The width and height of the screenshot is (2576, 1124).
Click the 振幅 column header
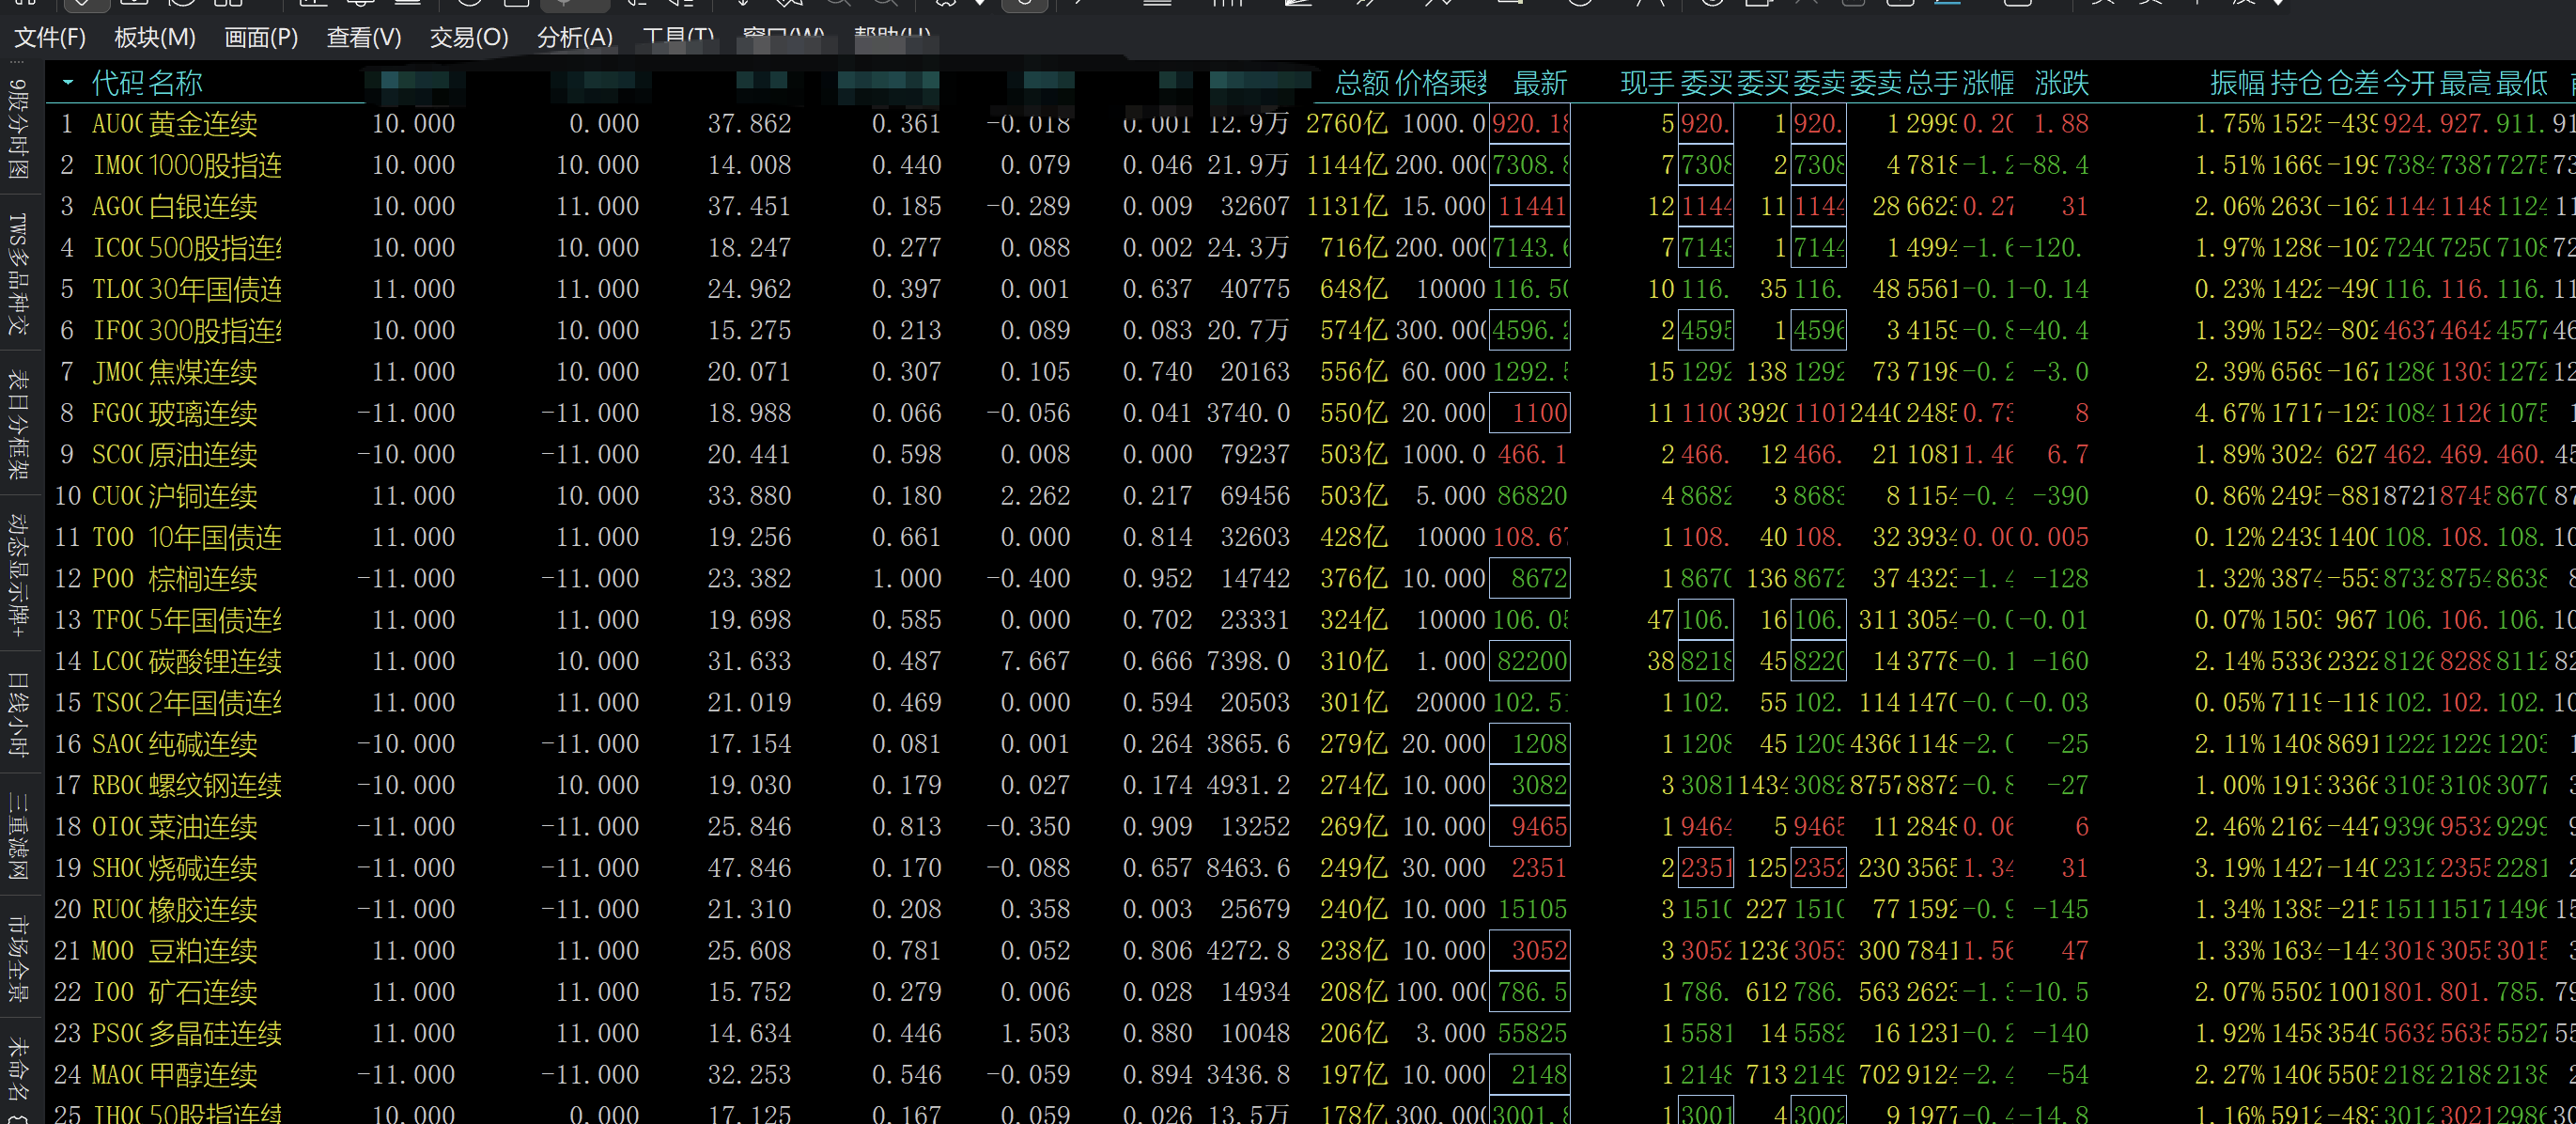pyautogui.click(x=2237, y=83)
